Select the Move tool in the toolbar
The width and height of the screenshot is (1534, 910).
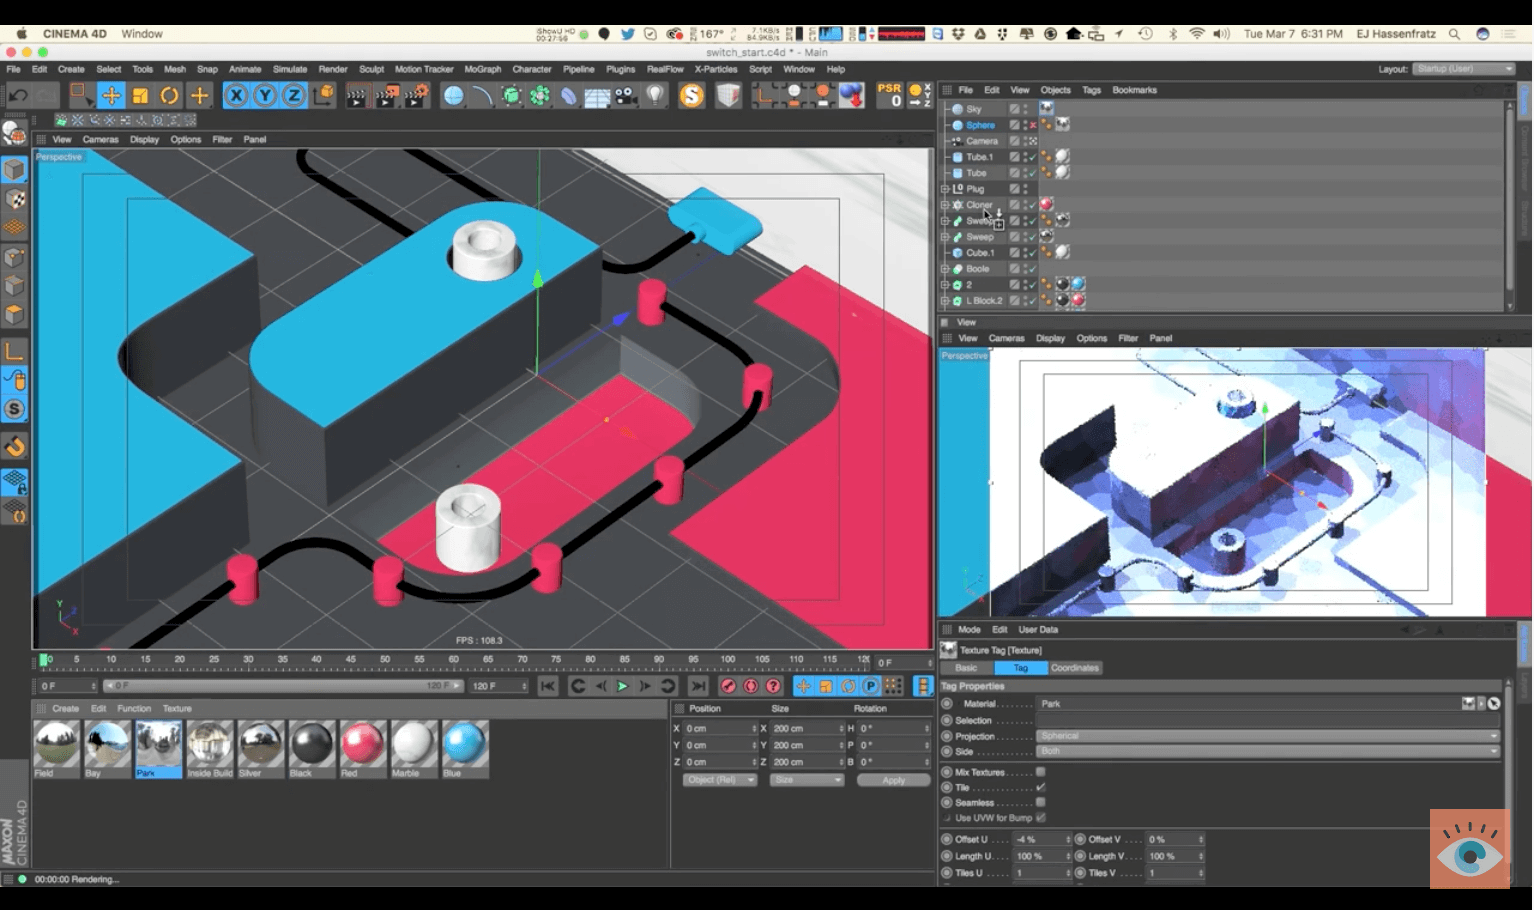tap(111, 96)
